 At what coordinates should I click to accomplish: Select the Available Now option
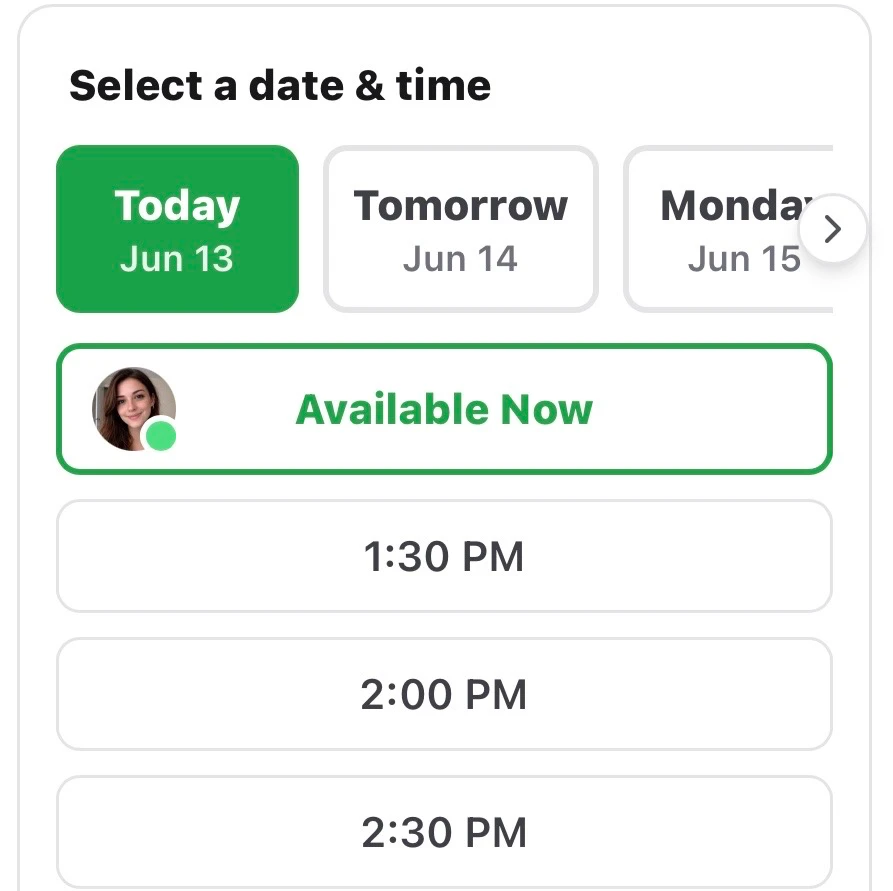point(444,408)
